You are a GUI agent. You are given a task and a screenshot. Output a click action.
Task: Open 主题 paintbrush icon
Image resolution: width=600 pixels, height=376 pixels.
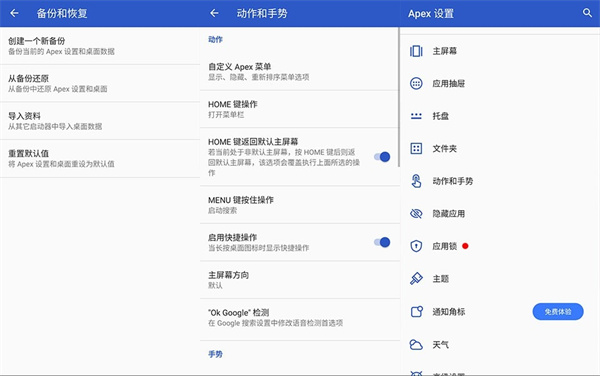click(416, 278)
